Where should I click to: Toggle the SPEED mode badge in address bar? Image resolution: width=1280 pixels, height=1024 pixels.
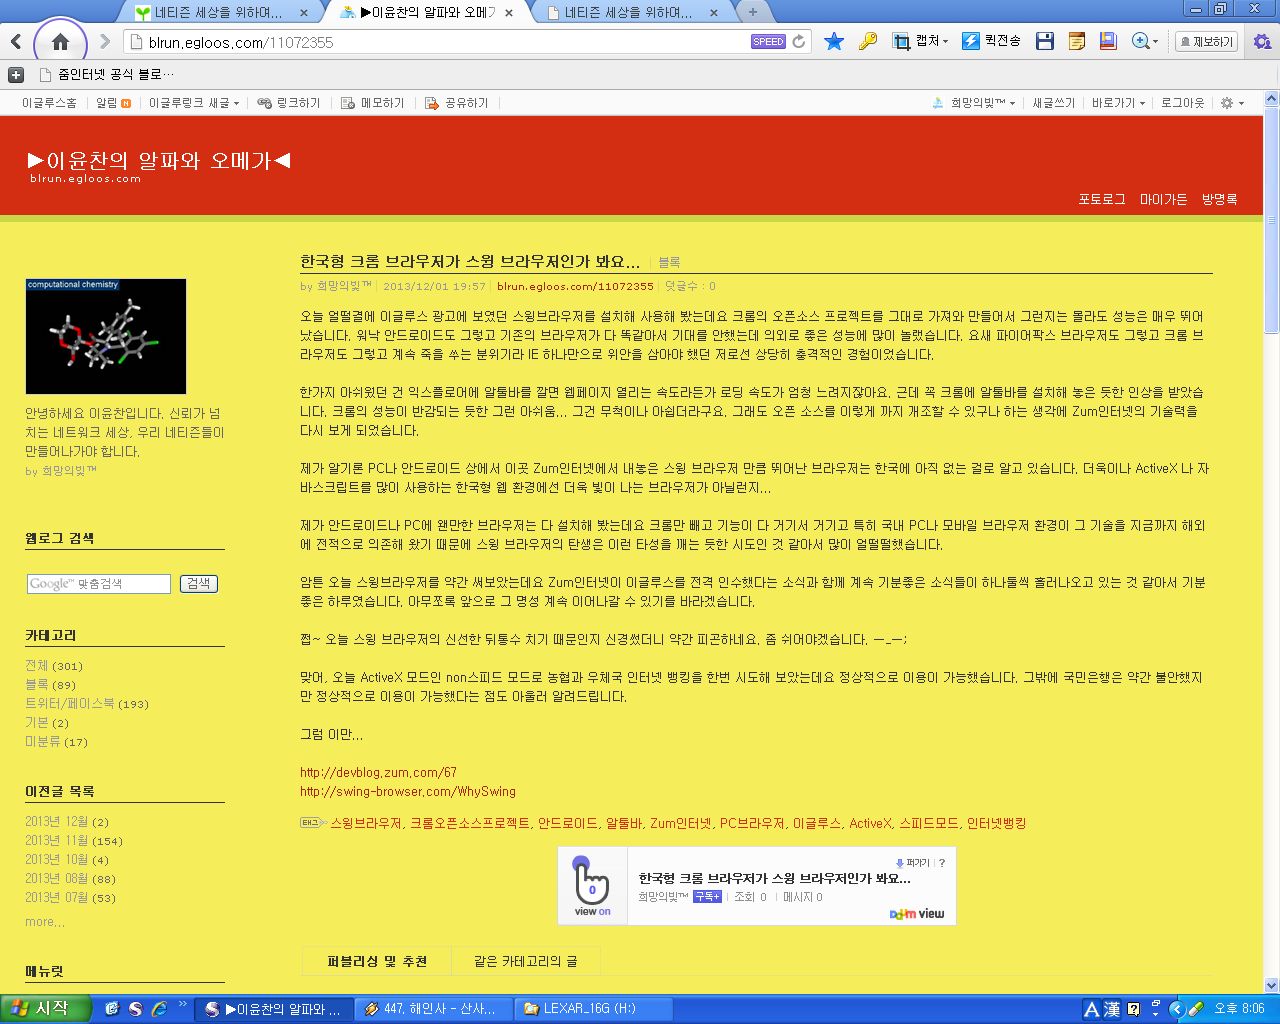click(768, 42)
